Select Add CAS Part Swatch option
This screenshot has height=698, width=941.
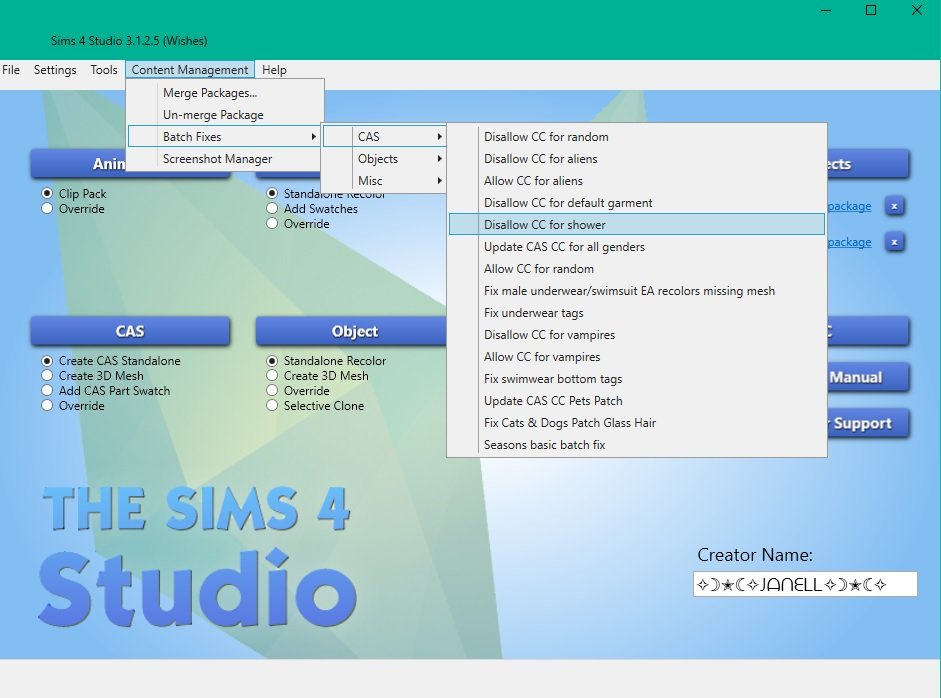47,391
